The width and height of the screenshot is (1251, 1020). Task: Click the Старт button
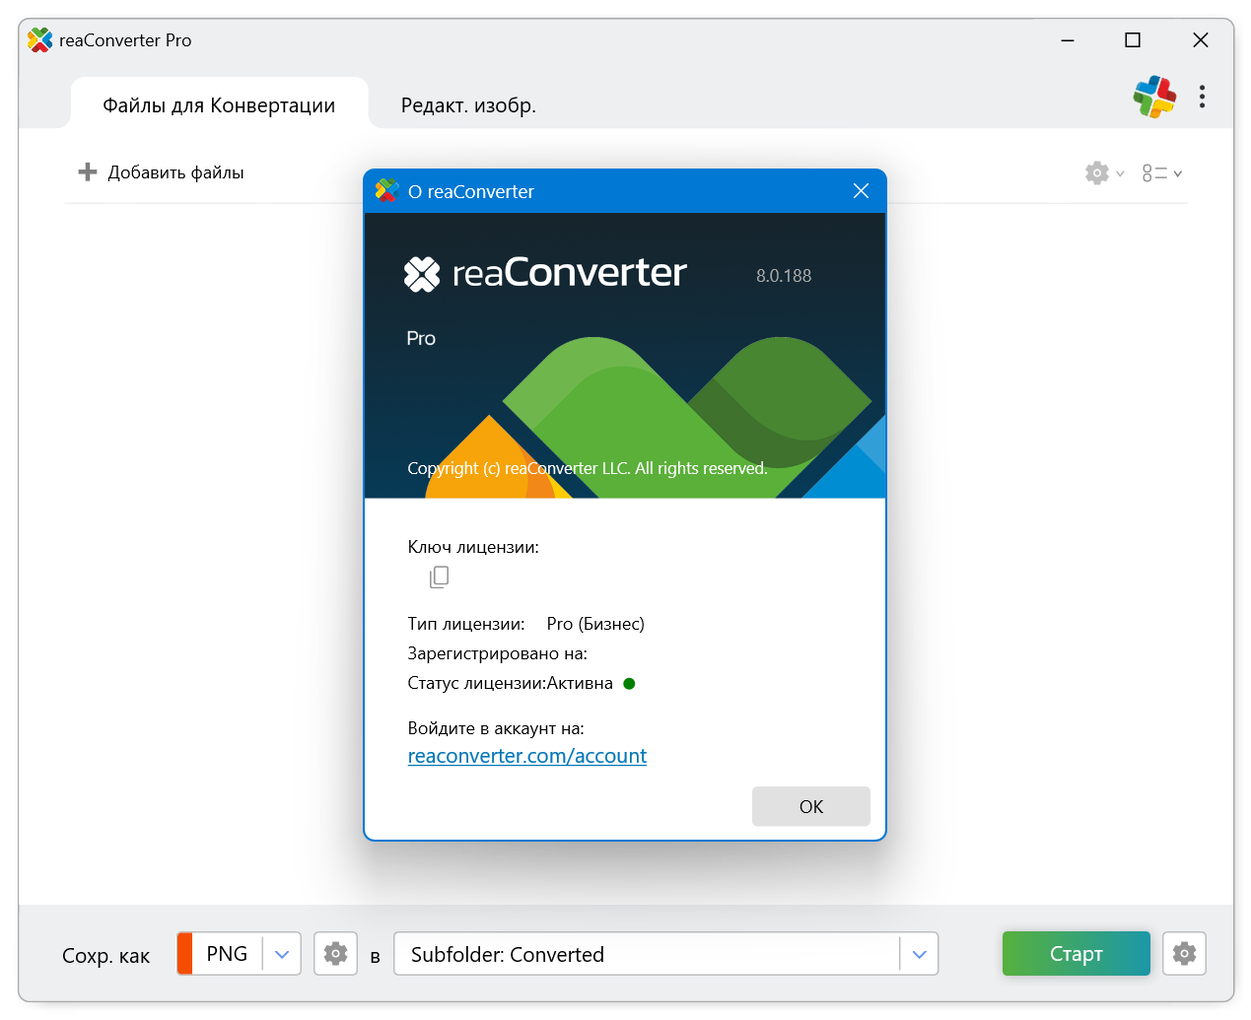coord(1076,954)
